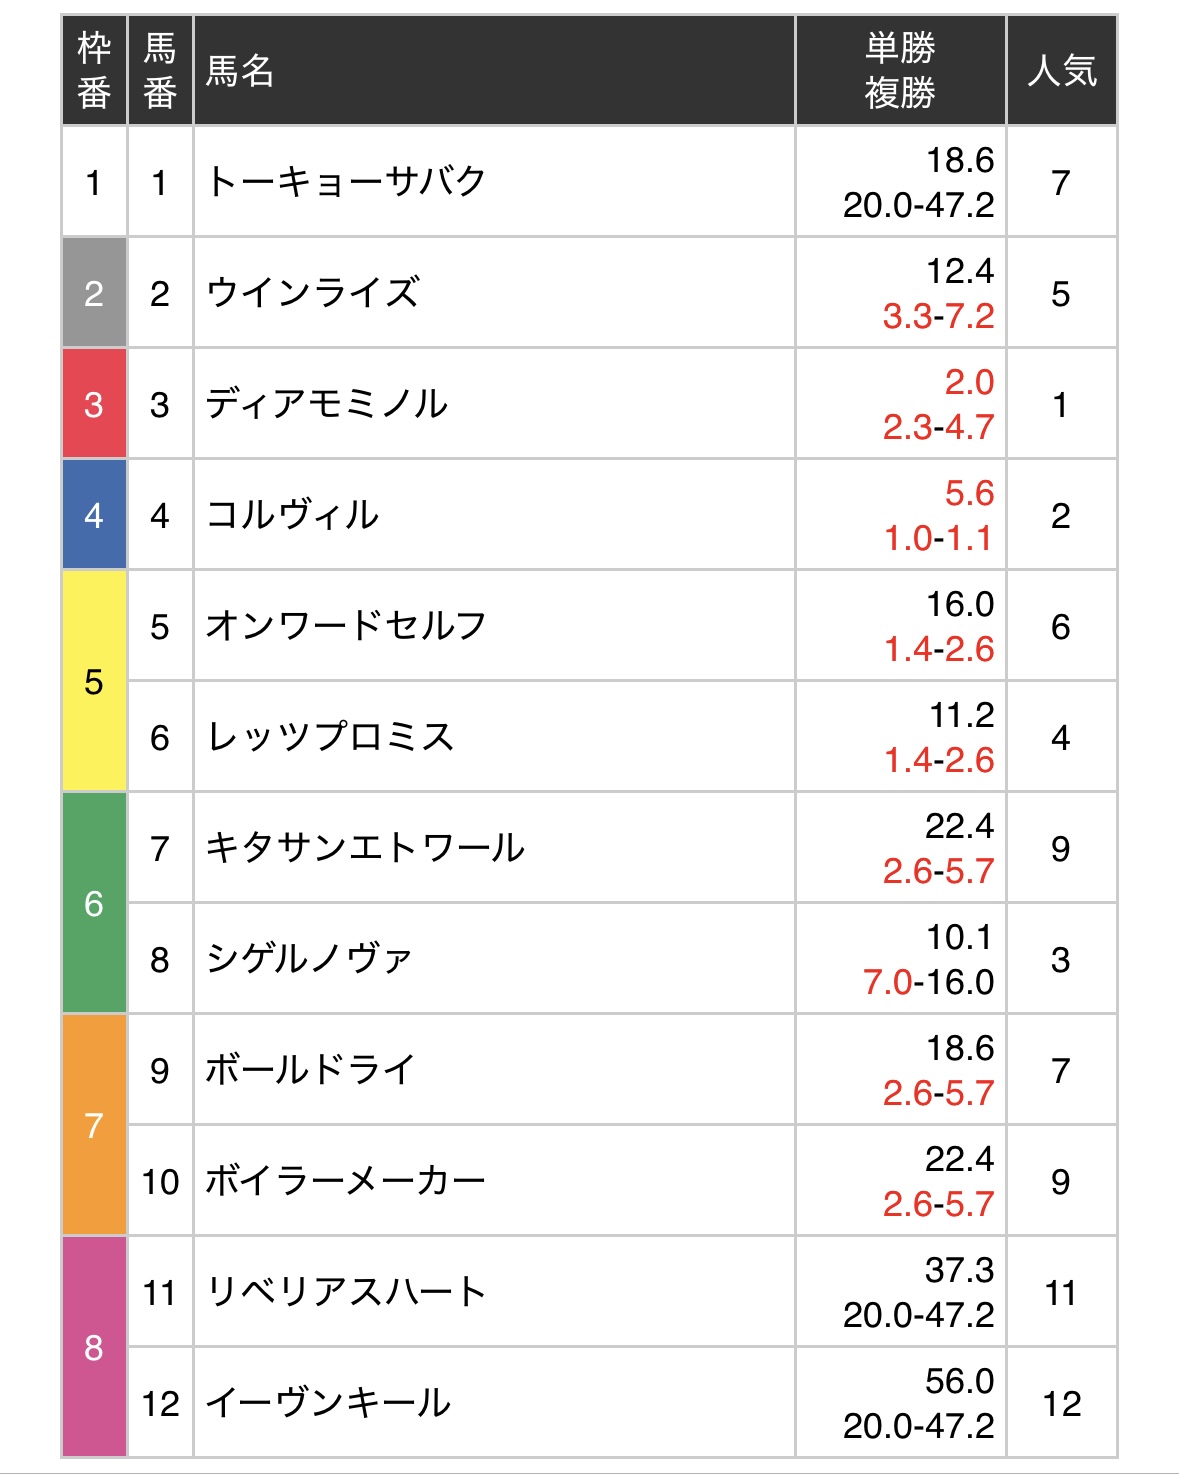Click red frame number 3 cell
Viewport: 1179px width, 1476px height.
pos(94,404)
